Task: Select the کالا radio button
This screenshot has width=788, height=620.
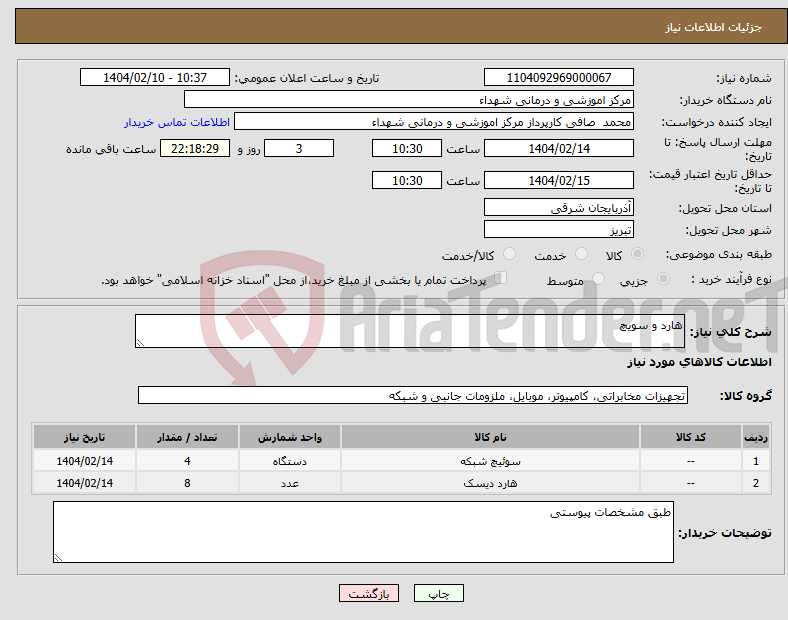Action: (637, 254)
